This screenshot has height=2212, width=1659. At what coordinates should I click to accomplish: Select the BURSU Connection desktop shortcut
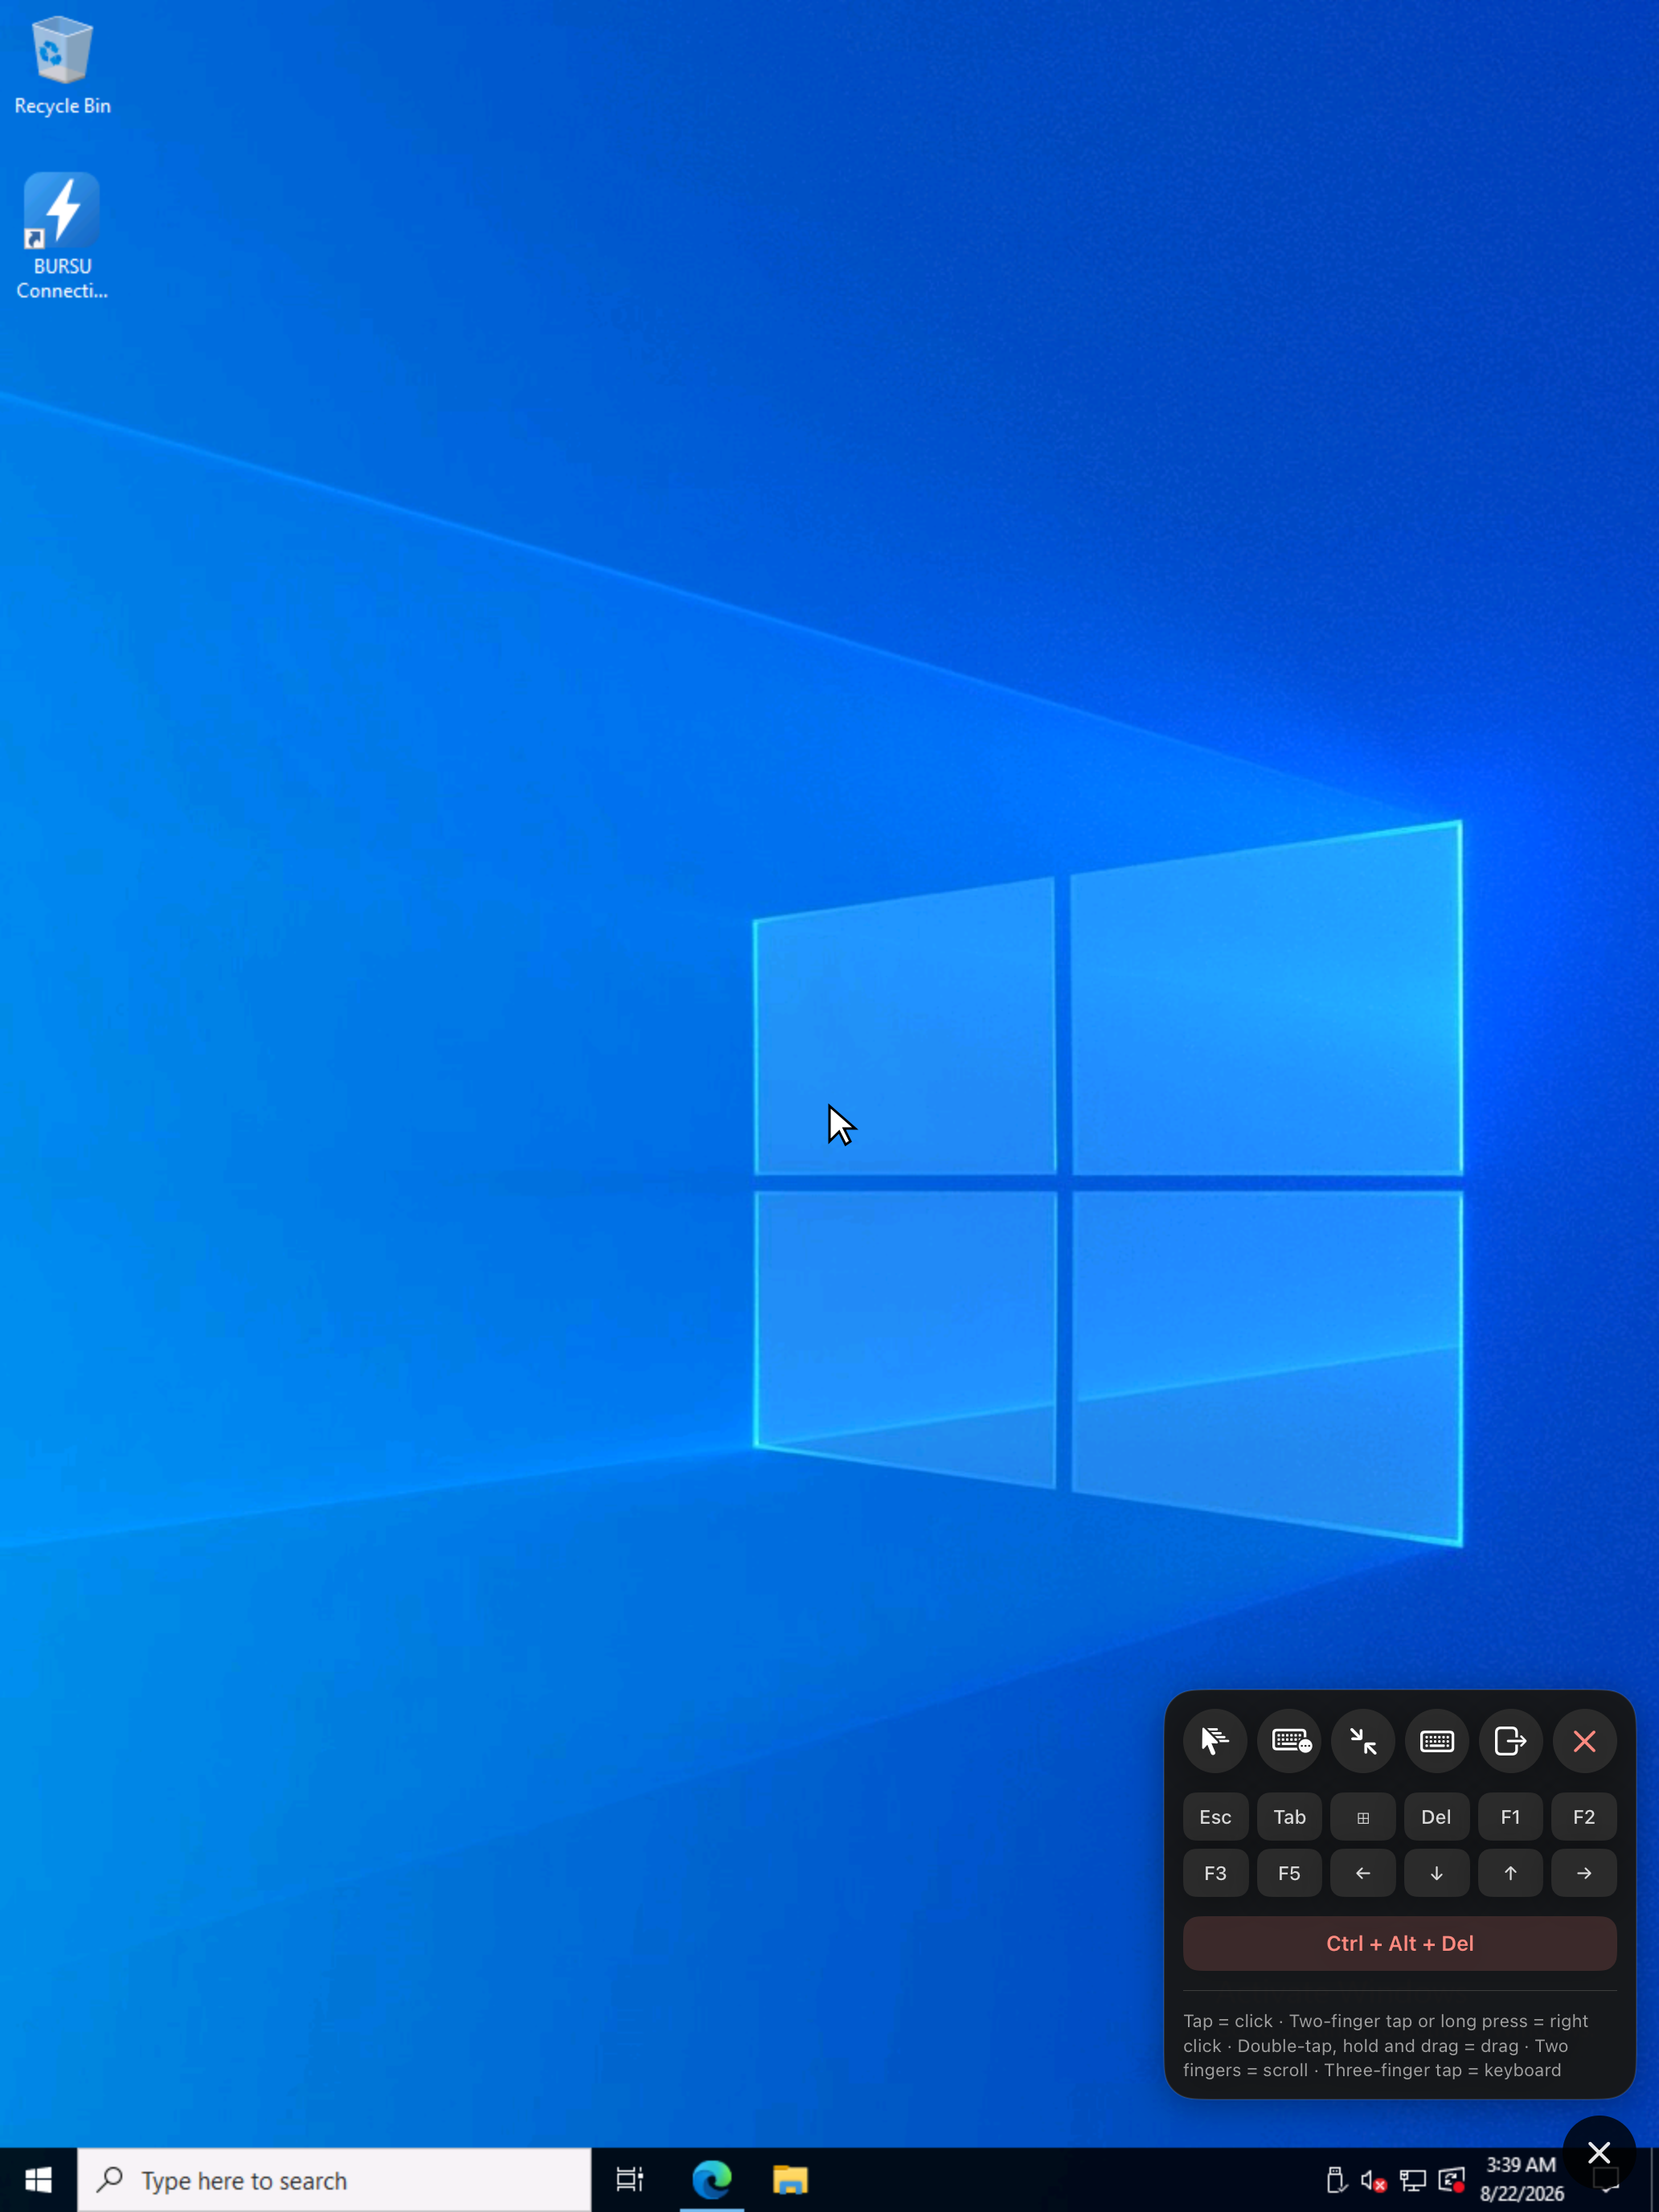tap(62, 237)
